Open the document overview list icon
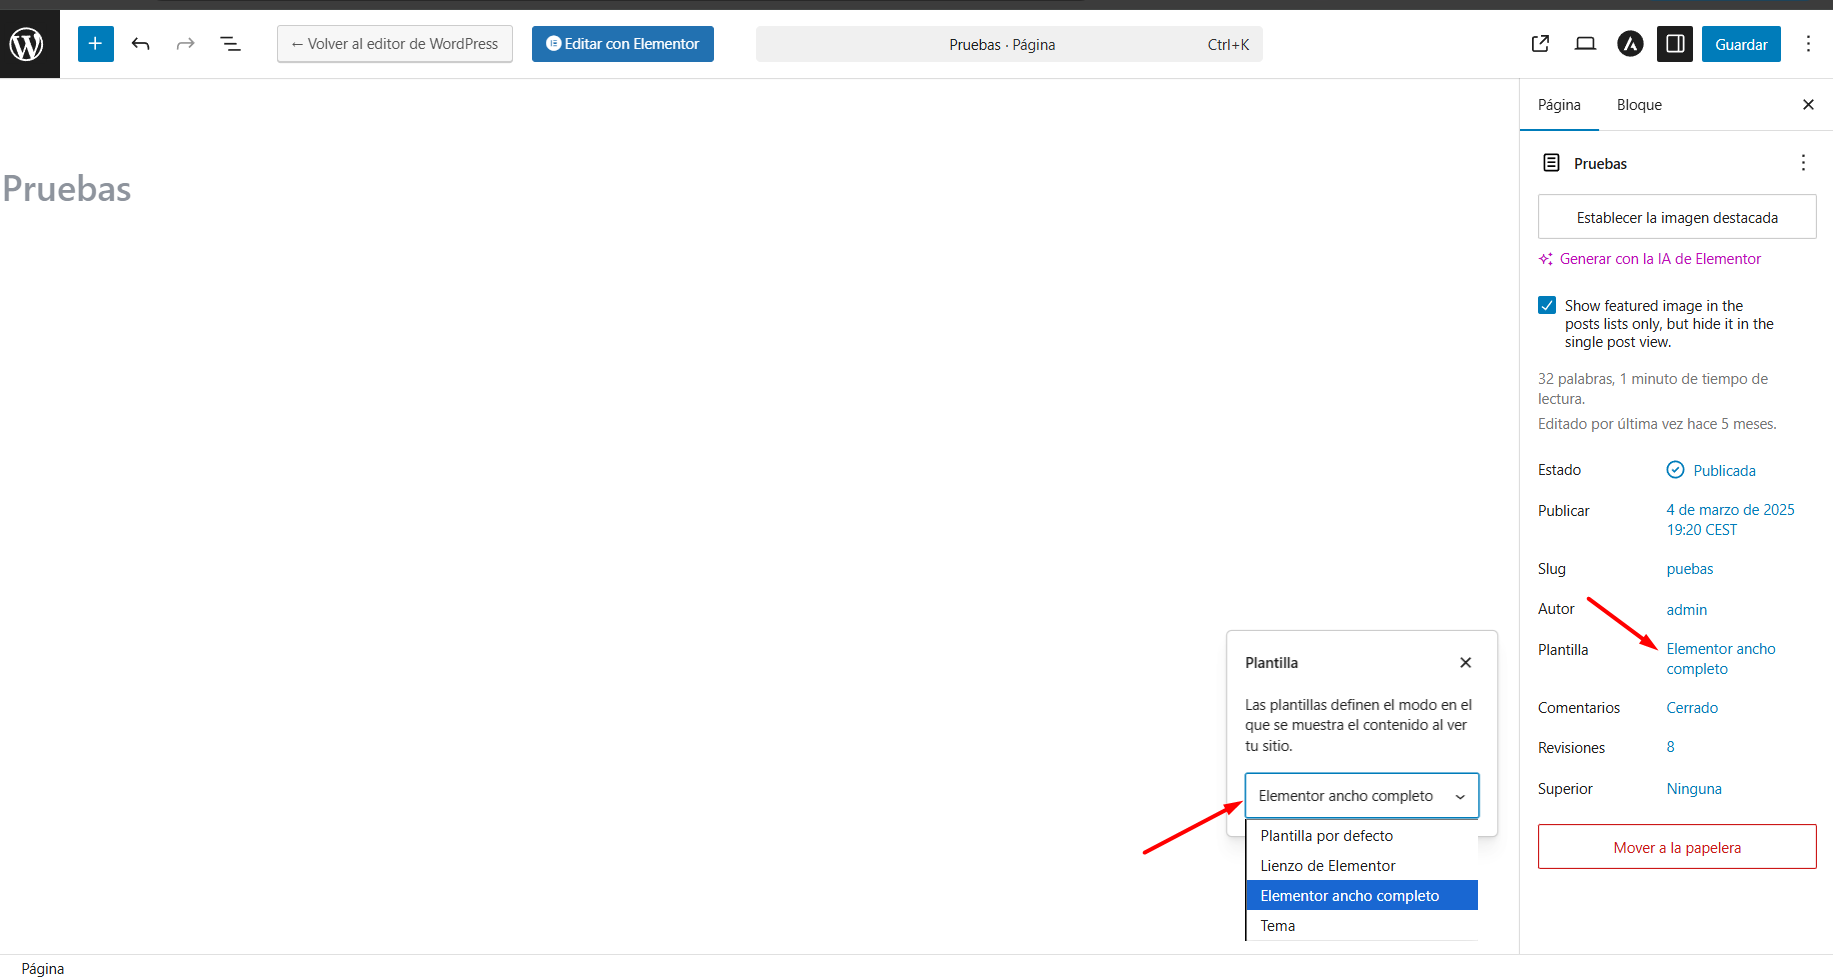 (230, 44)
